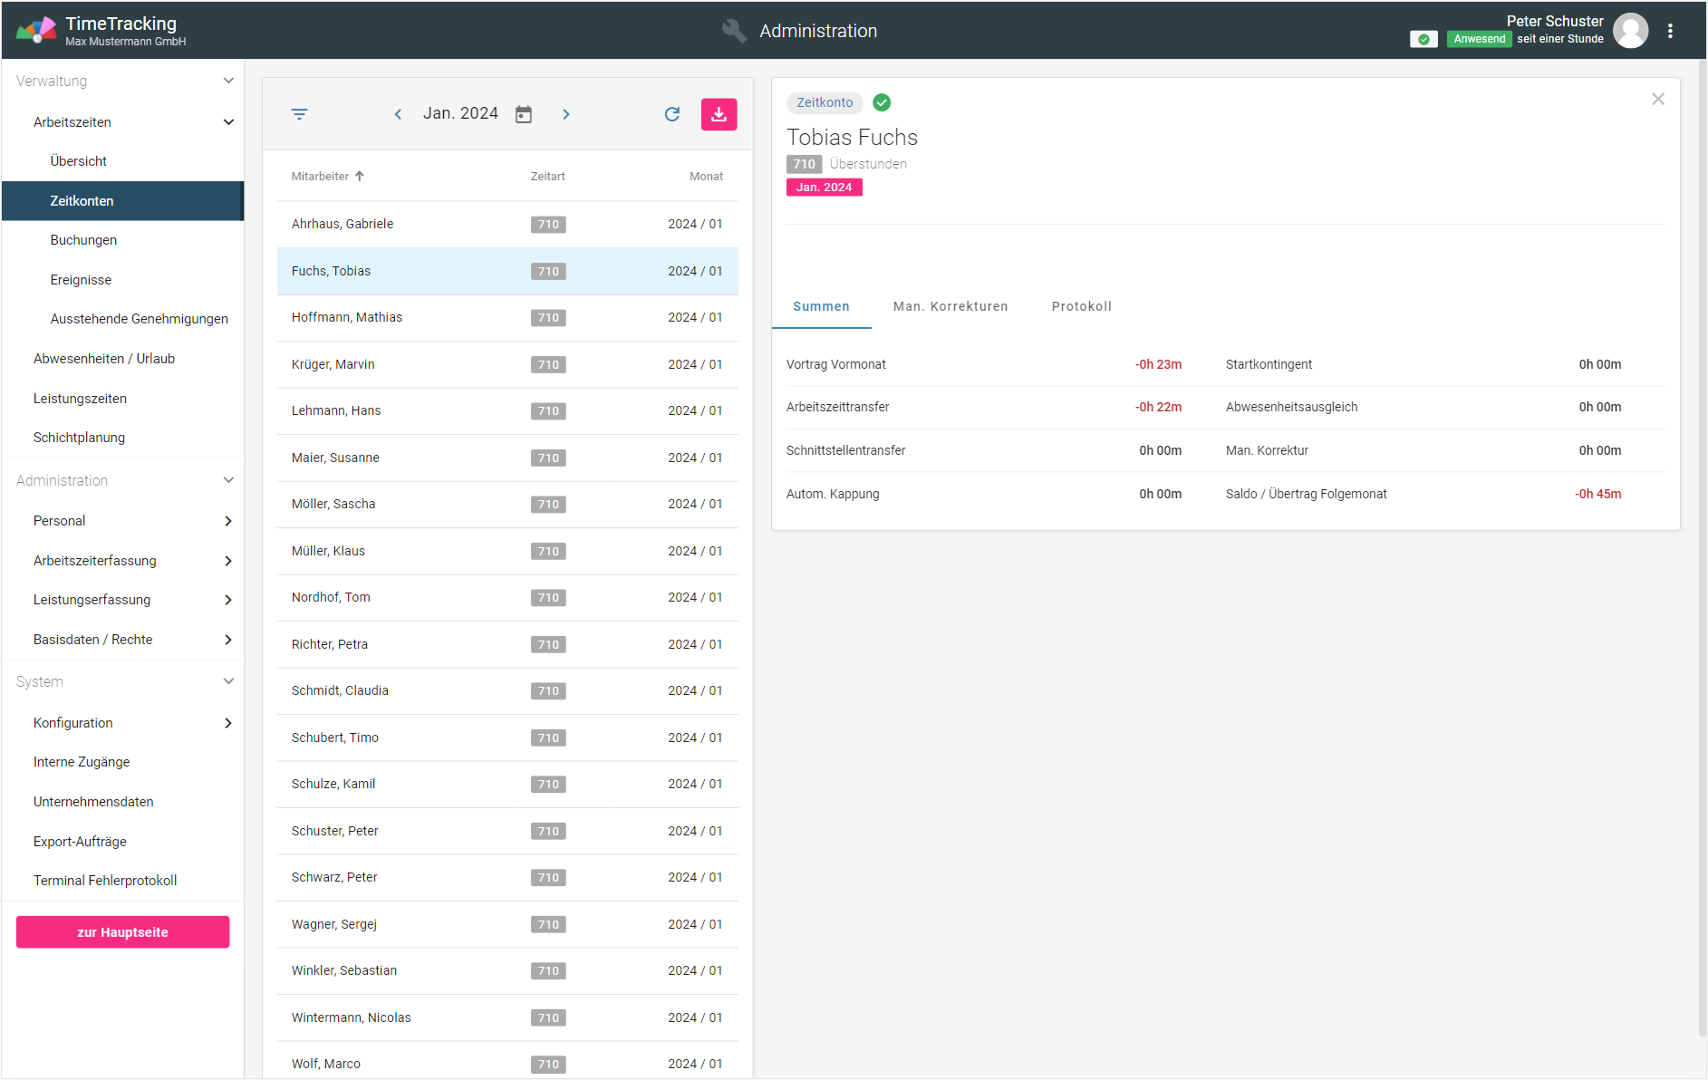1708x1080 pixels.
Task: Click the Peter Schuster avatar
Action: (1630, 31)
